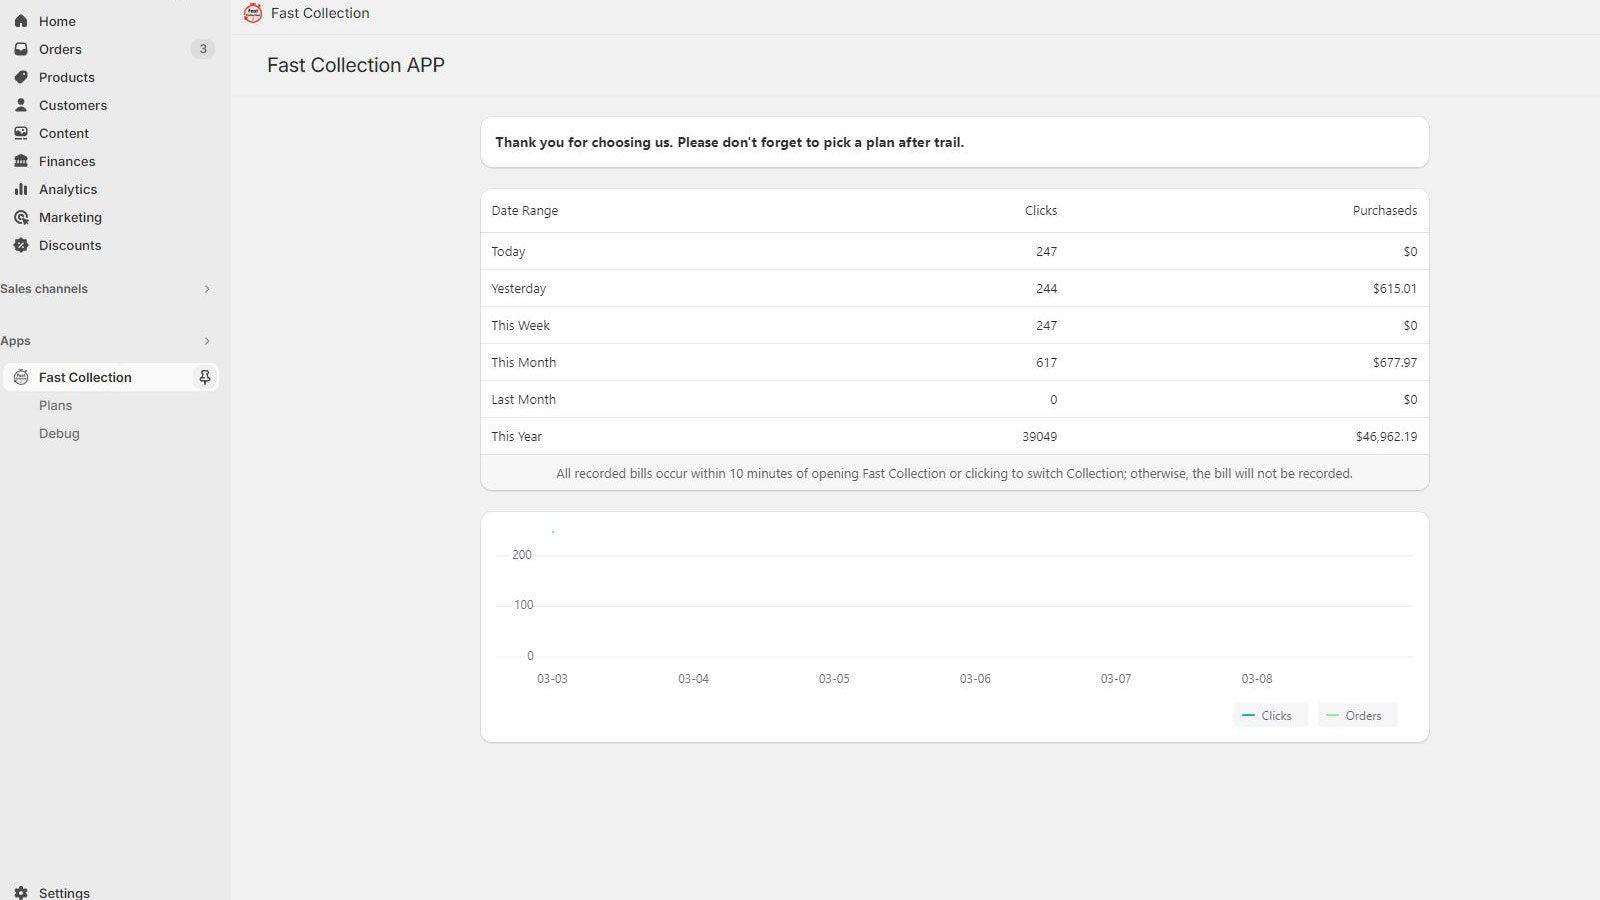1600x900 pixels.
Task: Open Settings at bottom of sidebar
Action: point(64,892)
